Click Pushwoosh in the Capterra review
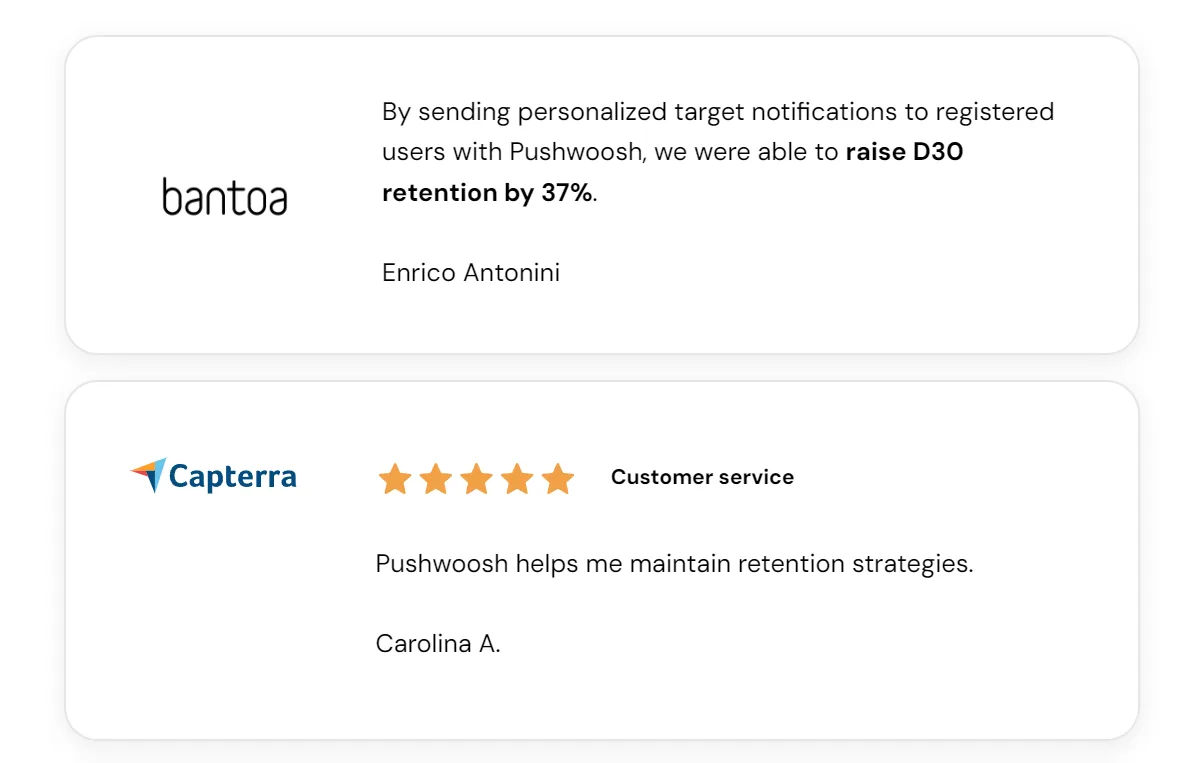The image size is (1182, 763). click(442, 563)
